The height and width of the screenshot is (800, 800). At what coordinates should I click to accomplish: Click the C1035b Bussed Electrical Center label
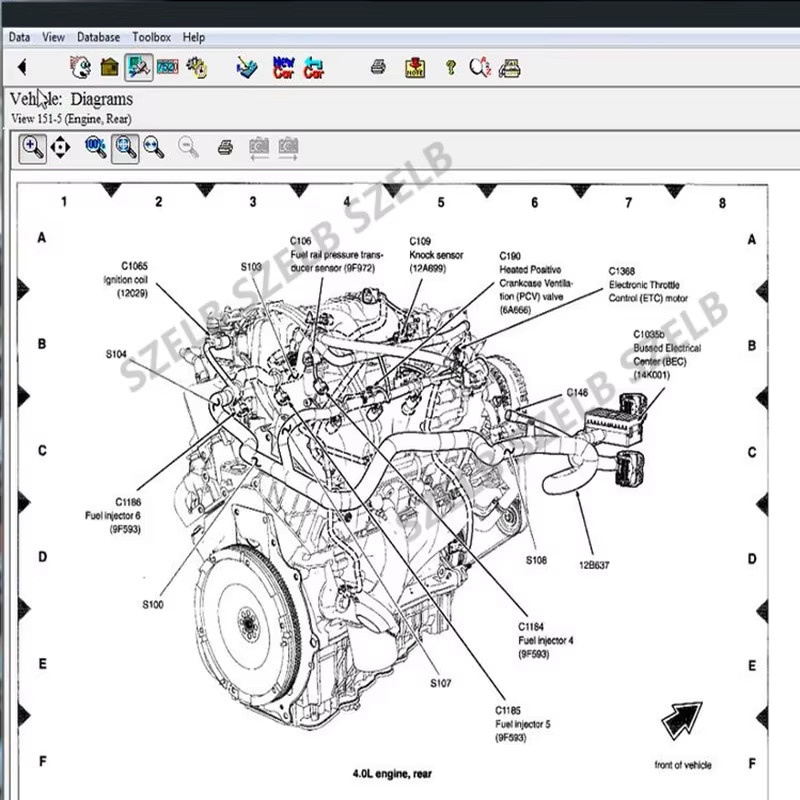point(667,355)
